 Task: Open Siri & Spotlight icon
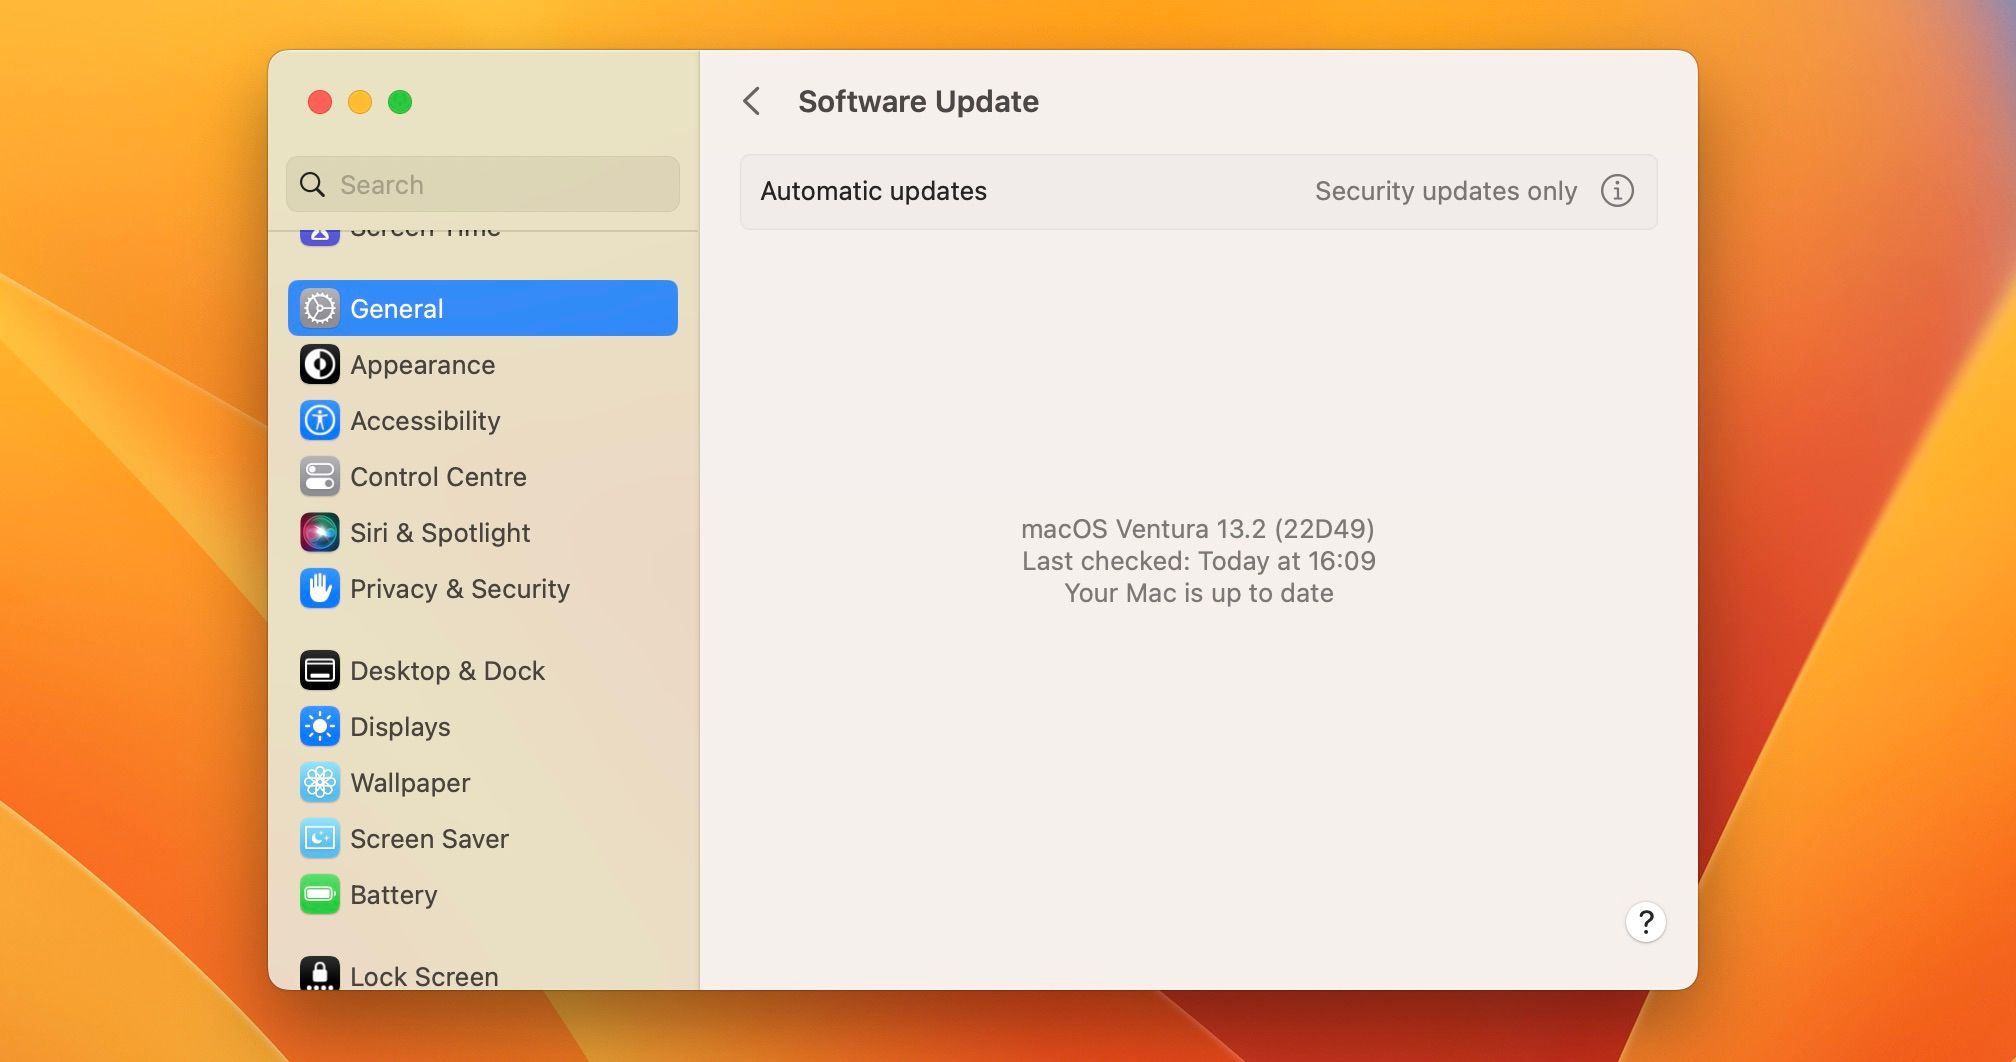(320, 533)
